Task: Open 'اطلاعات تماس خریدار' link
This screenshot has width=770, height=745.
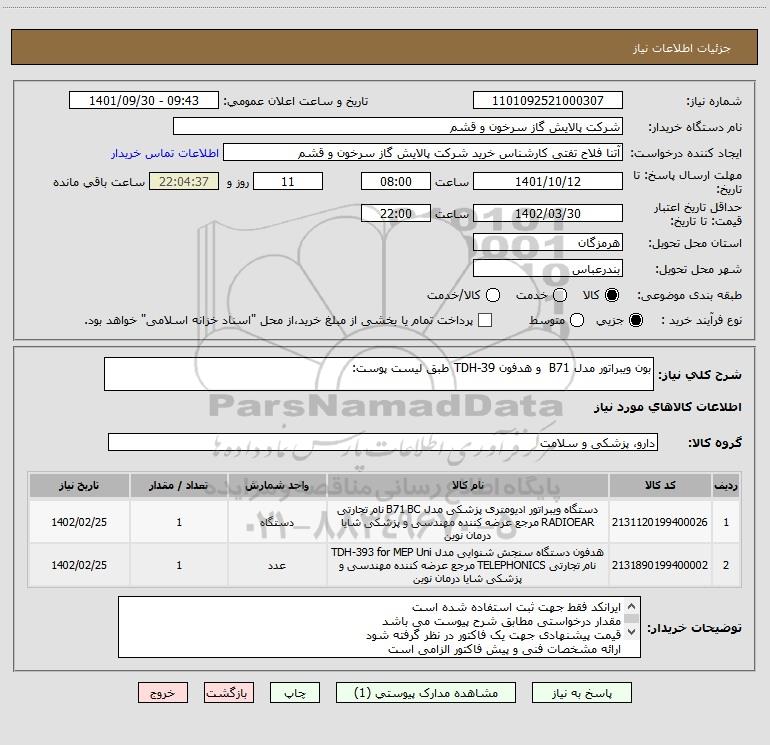Action: (165, 153)
